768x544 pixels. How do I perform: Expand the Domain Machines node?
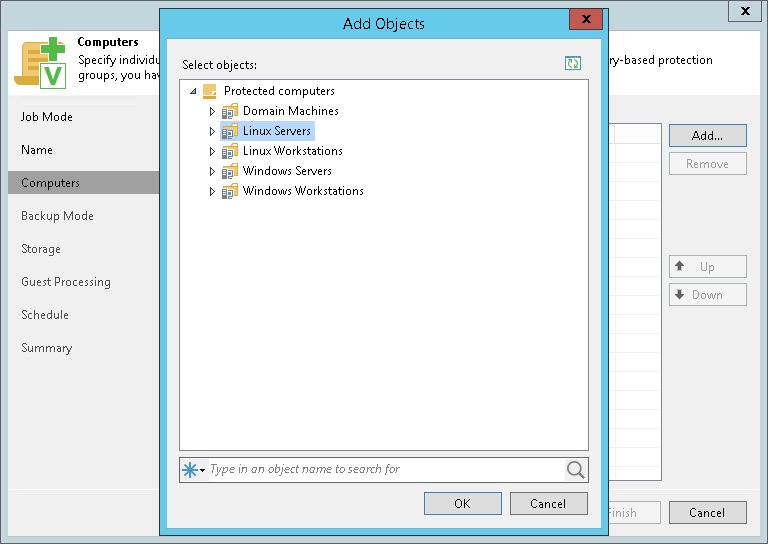[212, 112]
